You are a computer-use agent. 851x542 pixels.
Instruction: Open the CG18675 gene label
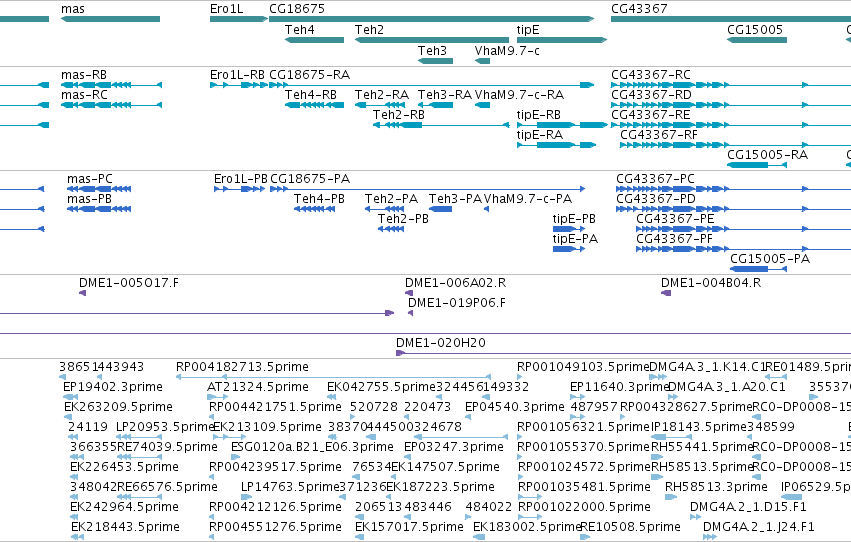[297, 9]
